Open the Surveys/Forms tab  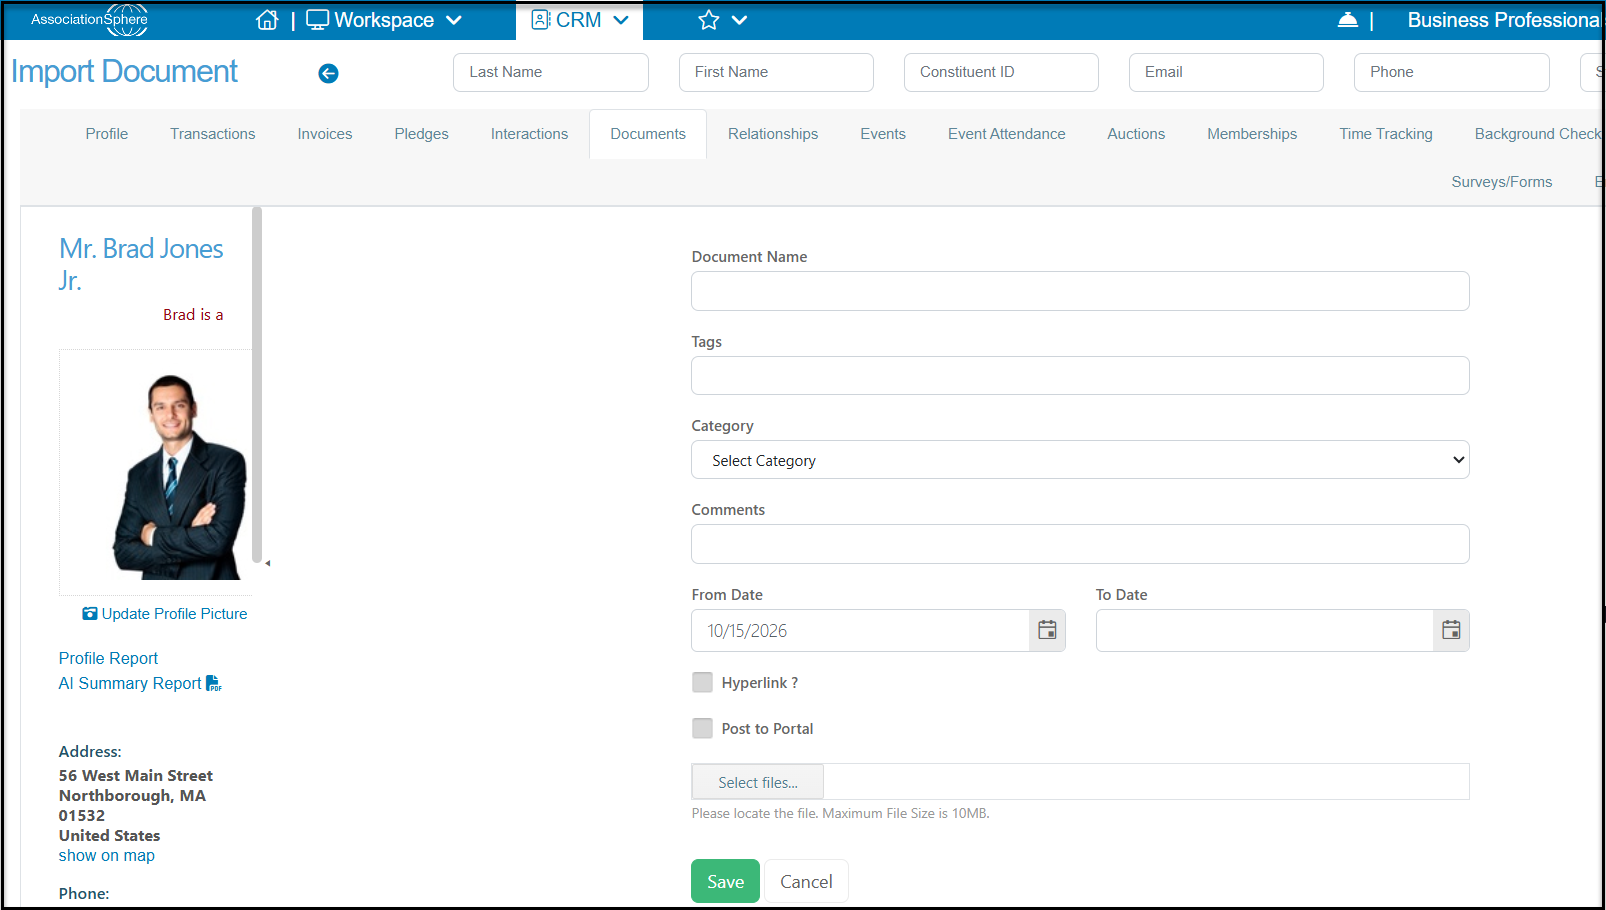(1502, 182)
